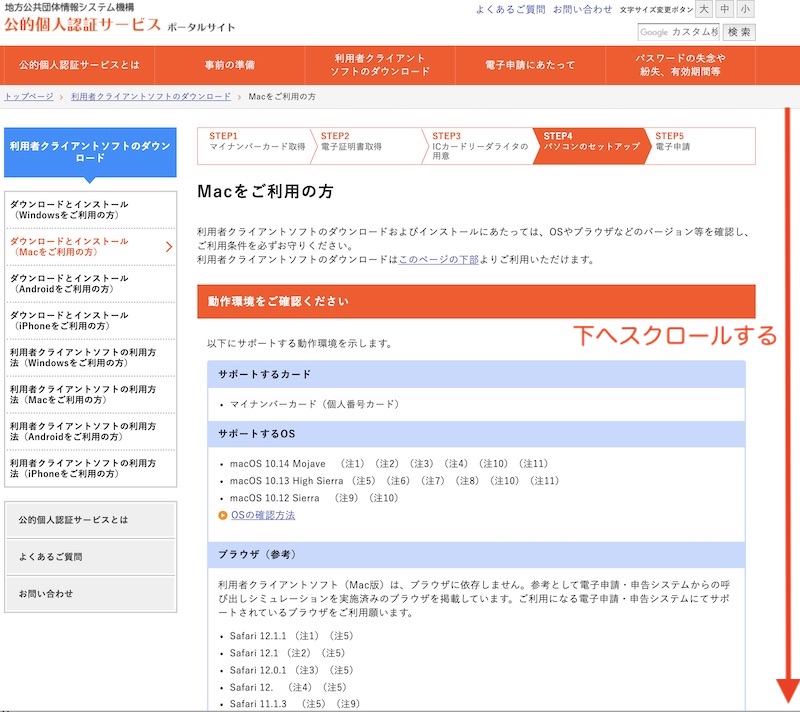800x712 pixels.
Task: Select STEP5 電子申請
Action: (x=702, y=146)
